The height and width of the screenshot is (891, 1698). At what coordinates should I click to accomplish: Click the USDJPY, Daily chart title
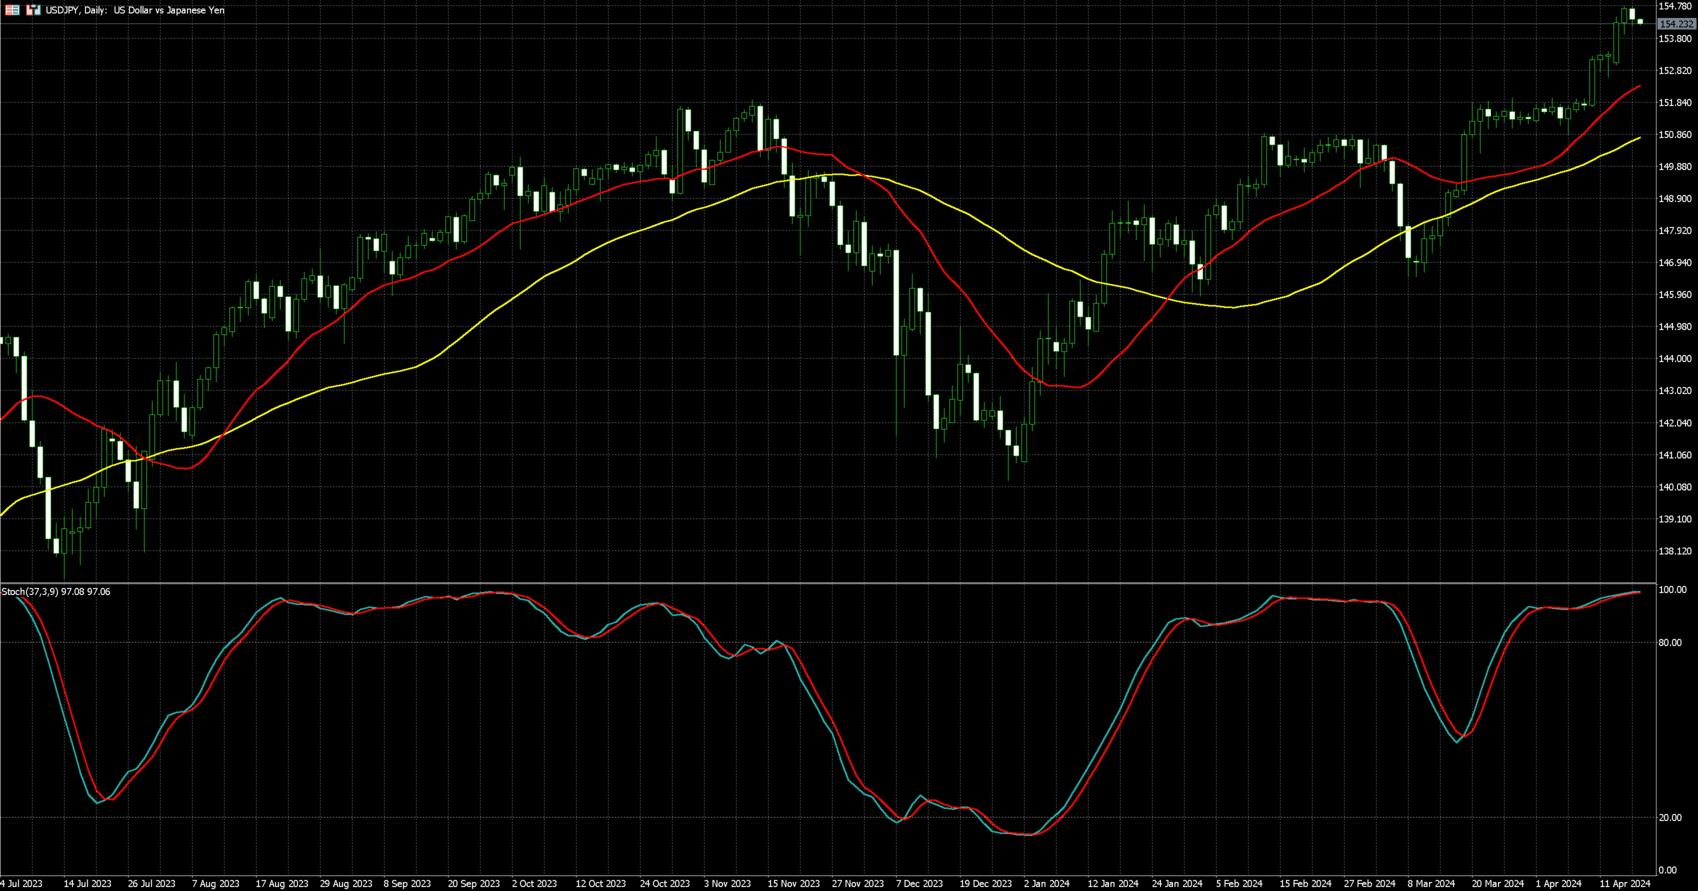pyautogui.click(x=135, y=10)
